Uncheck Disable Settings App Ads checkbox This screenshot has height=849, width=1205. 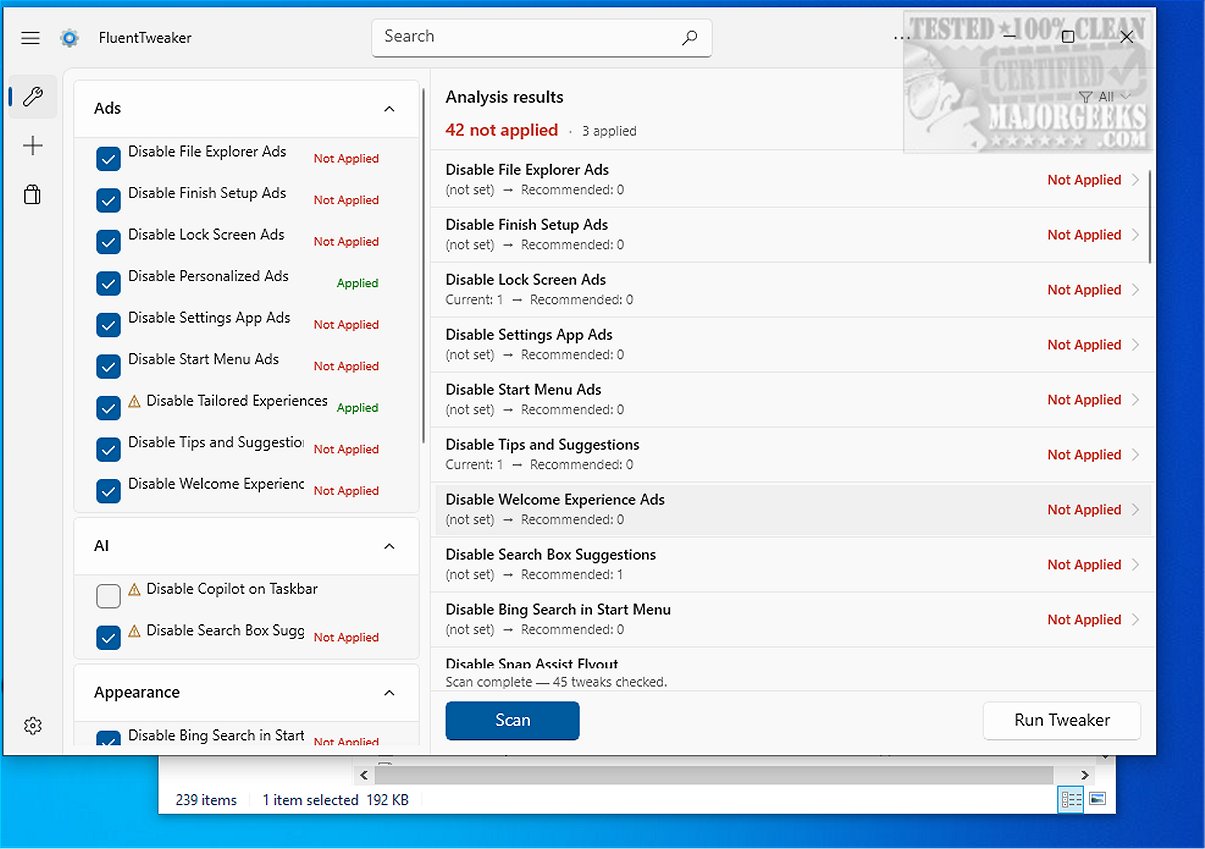coord(109,325)
